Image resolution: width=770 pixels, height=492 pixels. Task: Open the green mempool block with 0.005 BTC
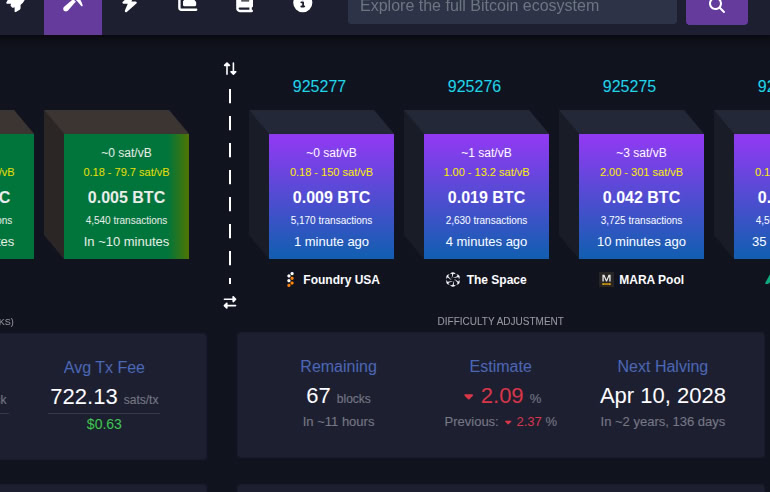pos(126,196)
